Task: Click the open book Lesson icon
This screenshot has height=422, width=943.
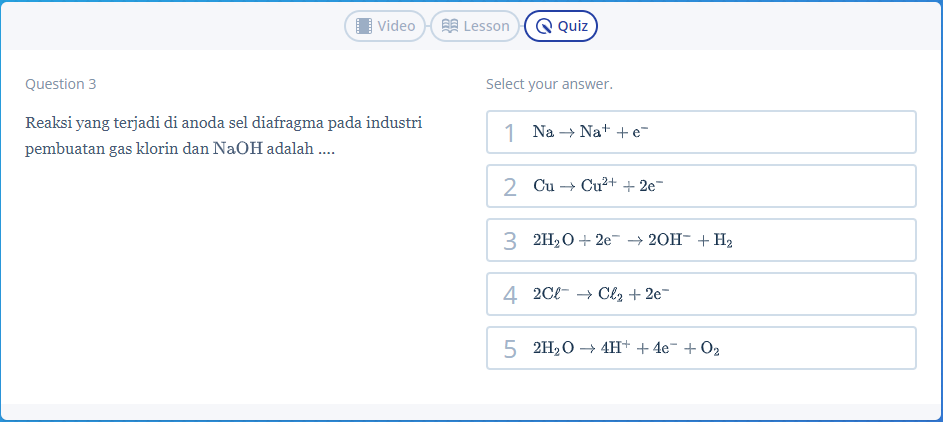Action: [x=450, y=26]
